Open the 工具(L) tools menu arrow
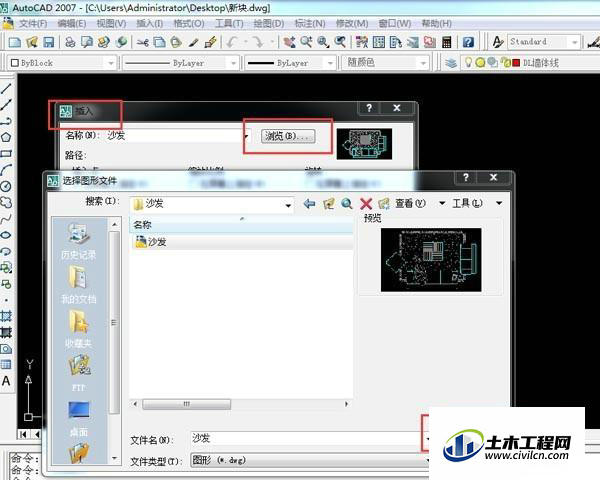 point(499,203)
